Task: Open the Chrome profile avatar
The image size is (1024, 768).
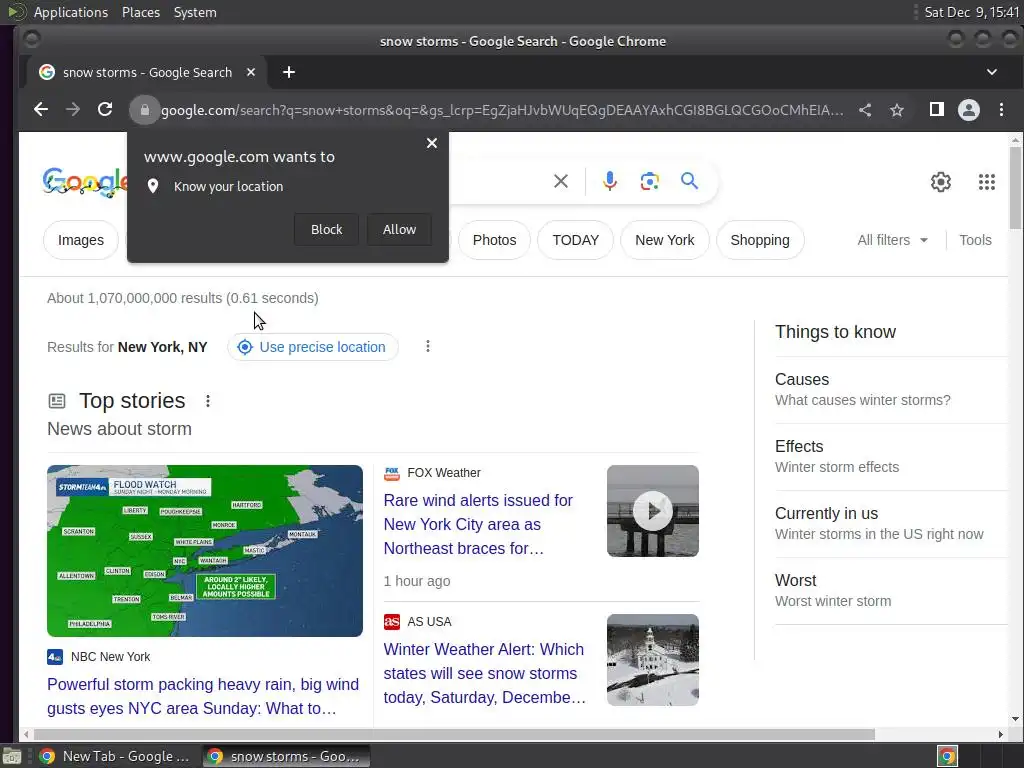Action: (x=969, y=110)
